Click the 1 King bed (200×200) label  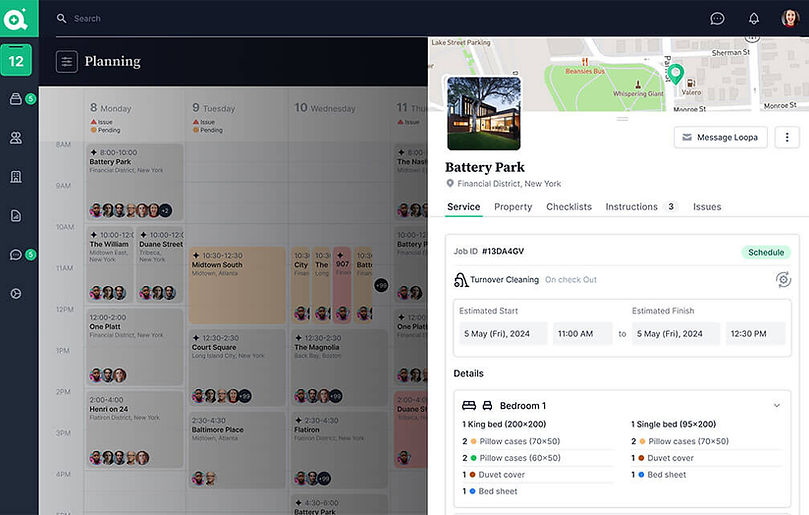tap(504, 424)
